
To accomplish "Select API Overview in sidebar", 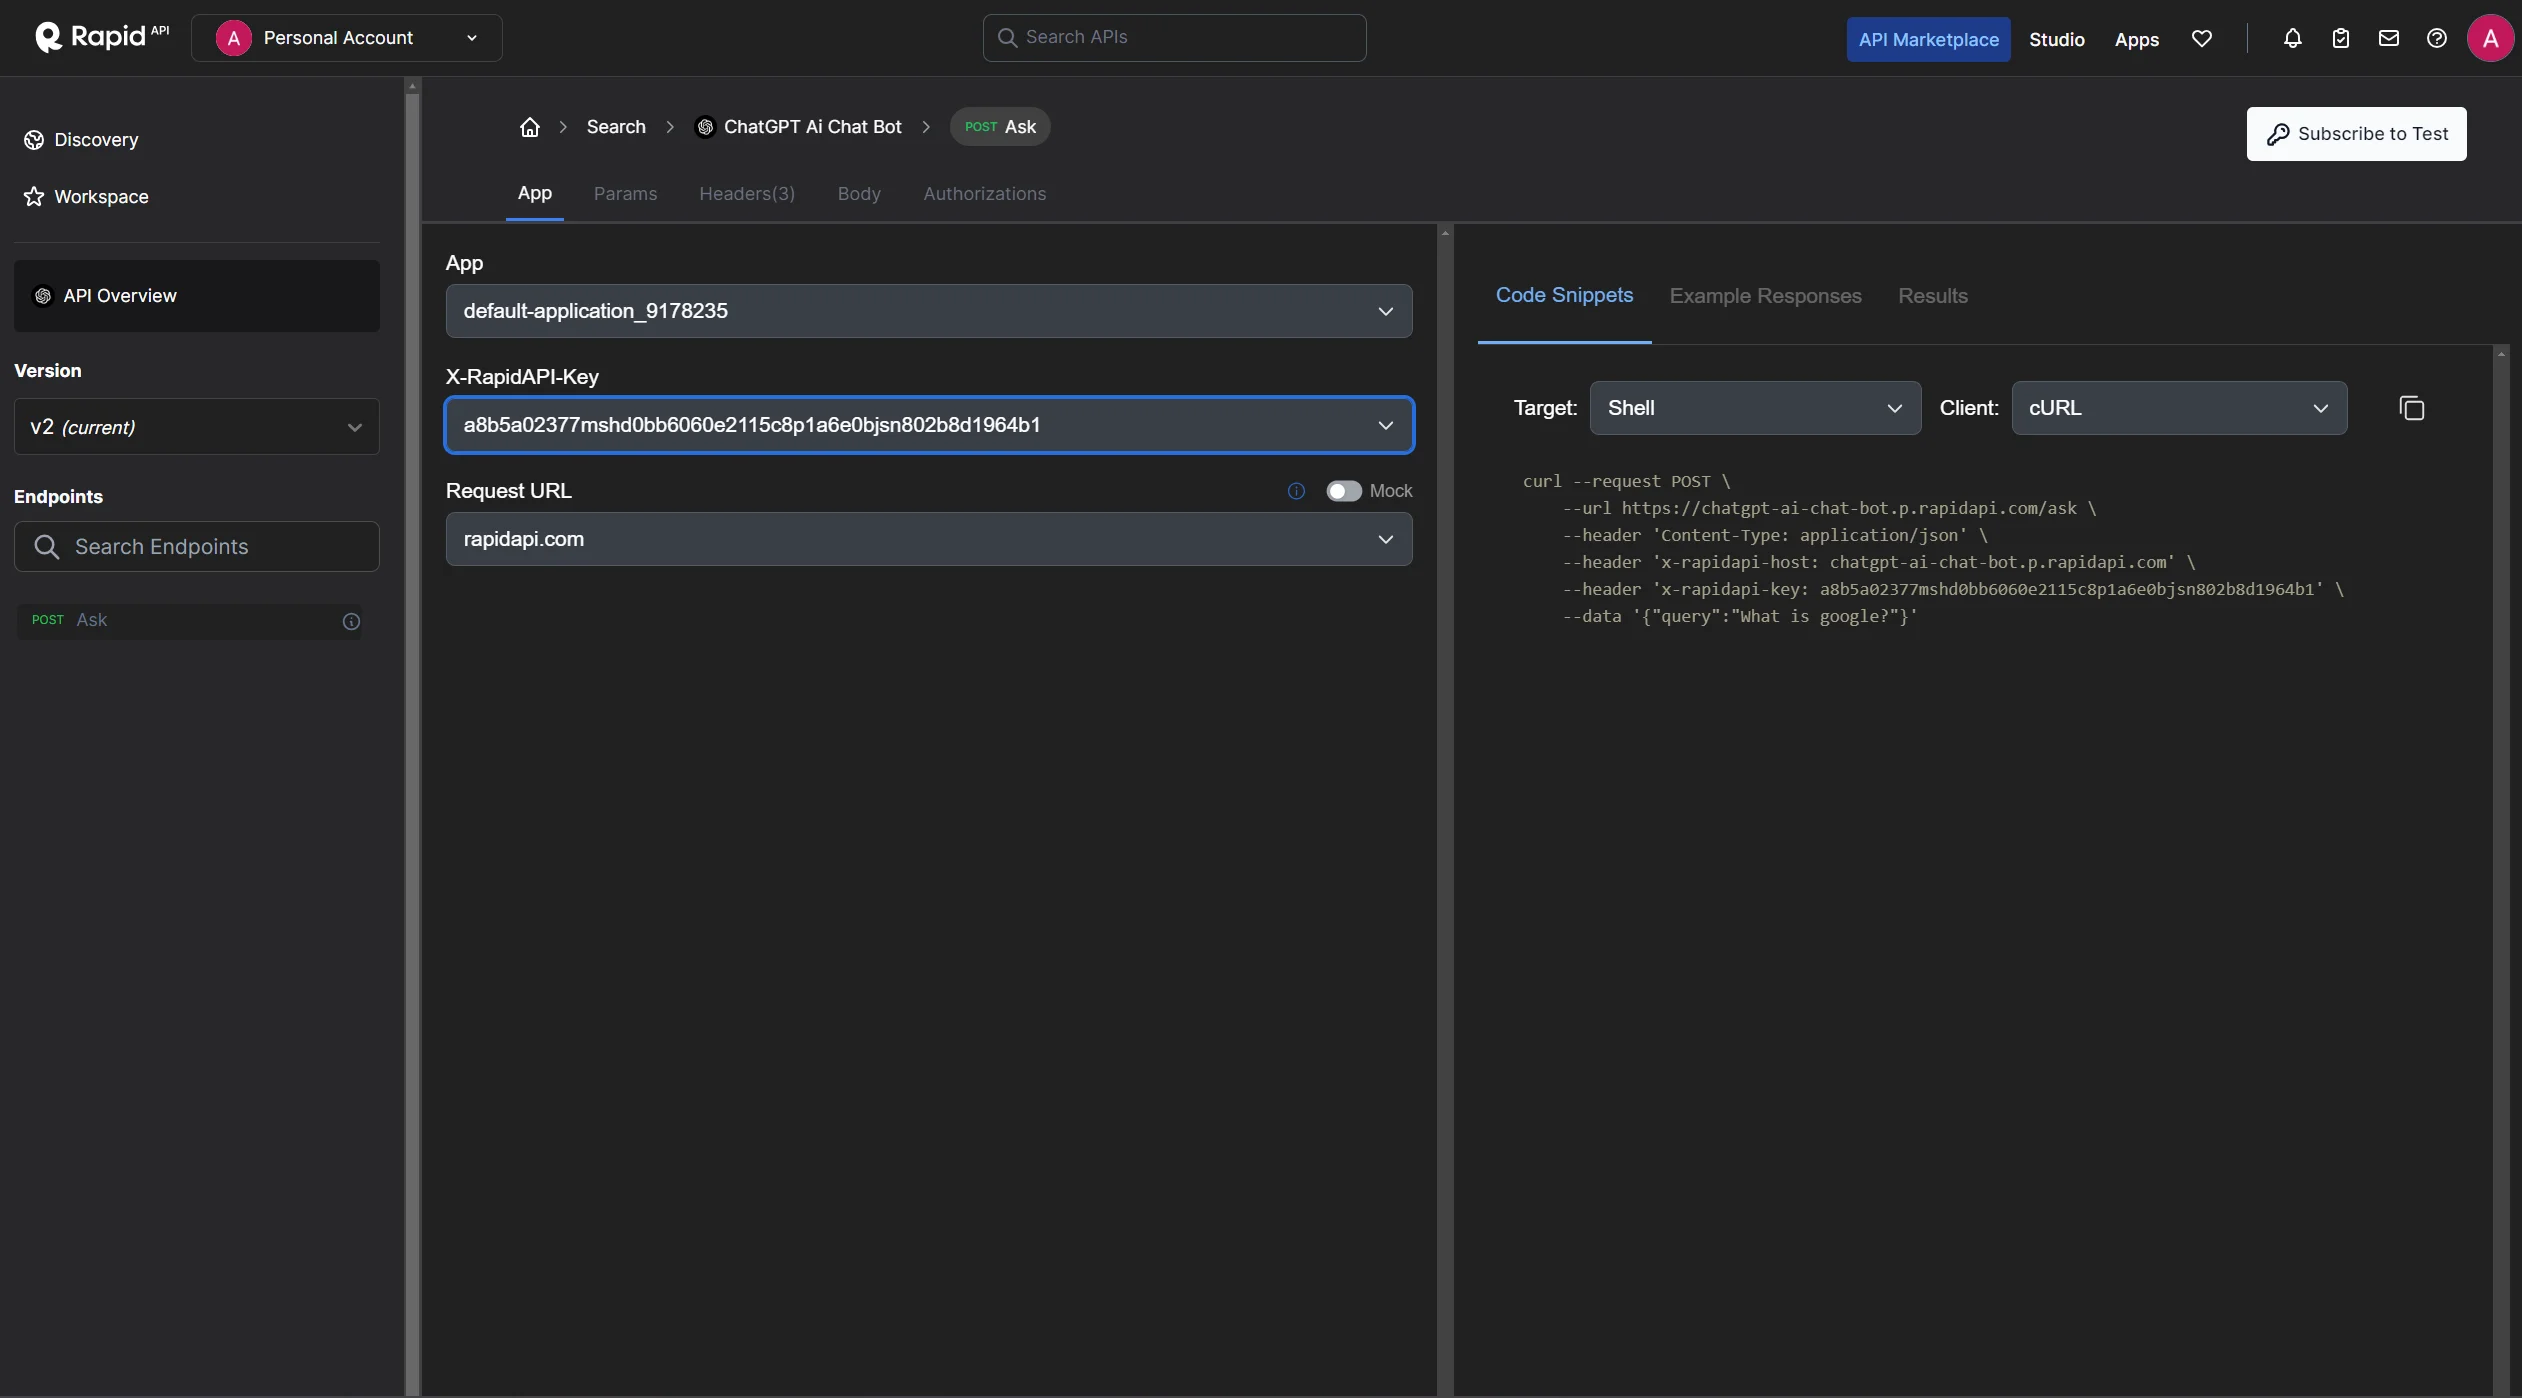I will point(197,296).
